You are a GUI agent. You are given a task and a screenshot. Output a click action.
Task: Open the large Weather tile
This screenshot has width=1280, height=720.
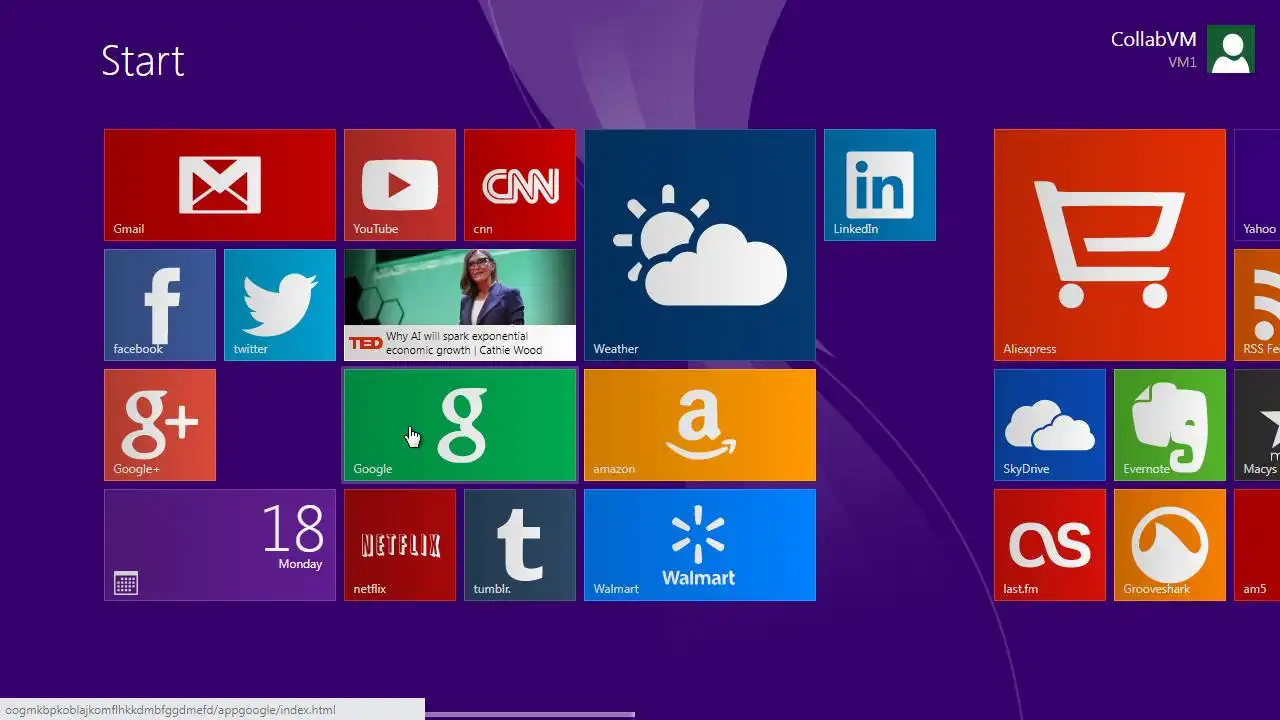coord(700,245)
